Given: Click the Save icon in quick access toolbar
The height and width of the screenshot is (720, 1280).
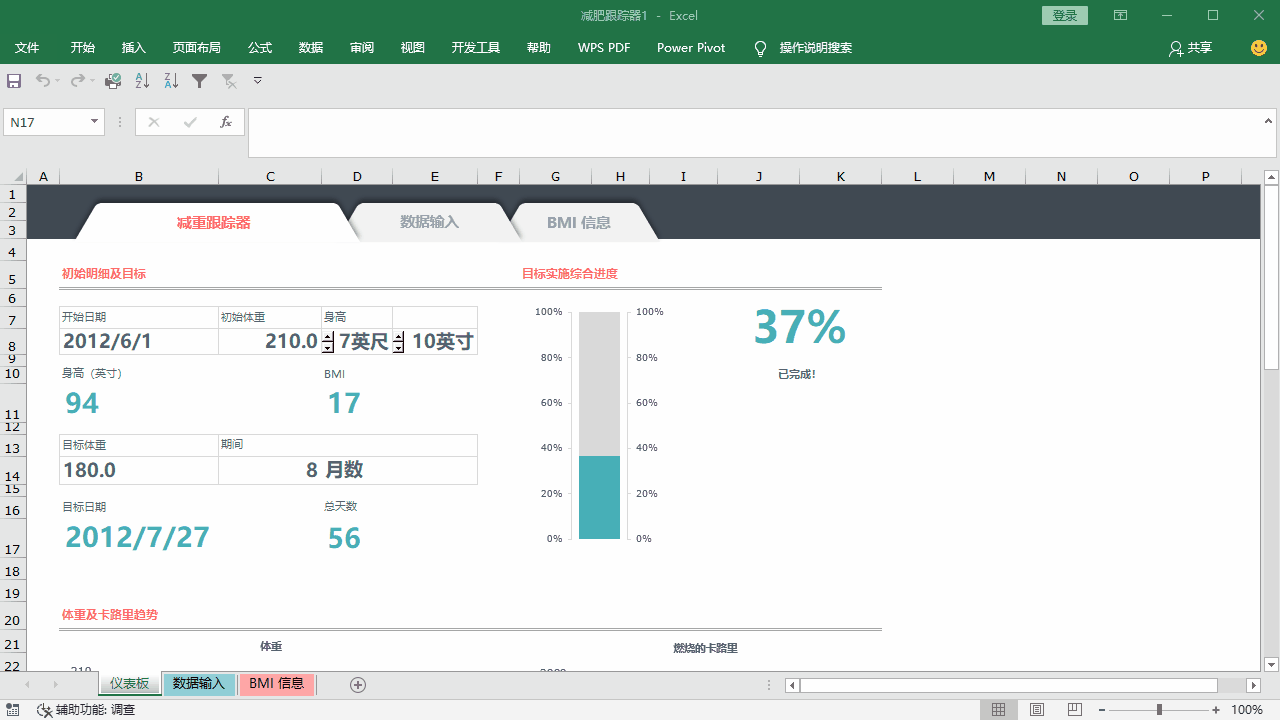Looking at the screenshot, I should point(14,81).
